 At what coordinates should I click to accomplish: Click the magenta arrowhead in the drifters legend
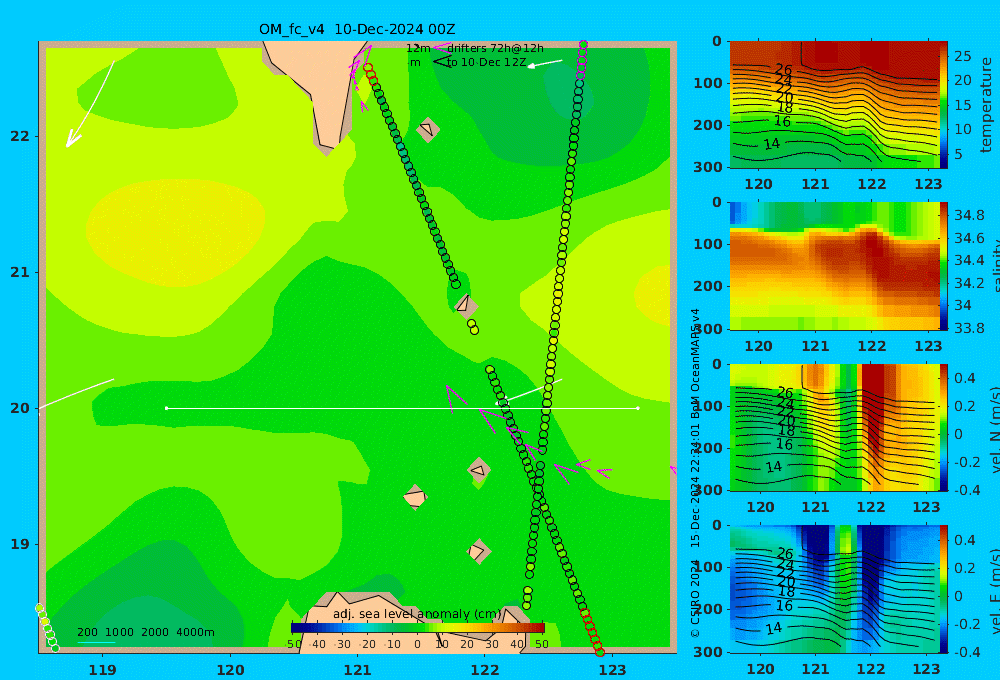(x=441, y=47)
